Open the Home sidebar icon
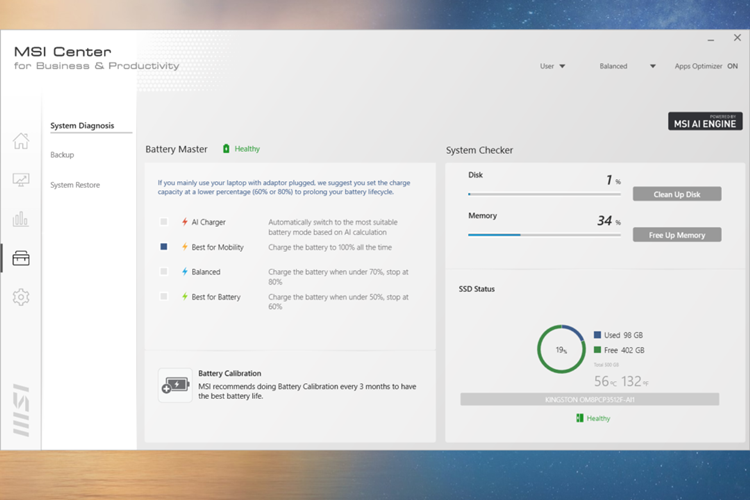This screenshot has height=500, width=750. point(21,141)
